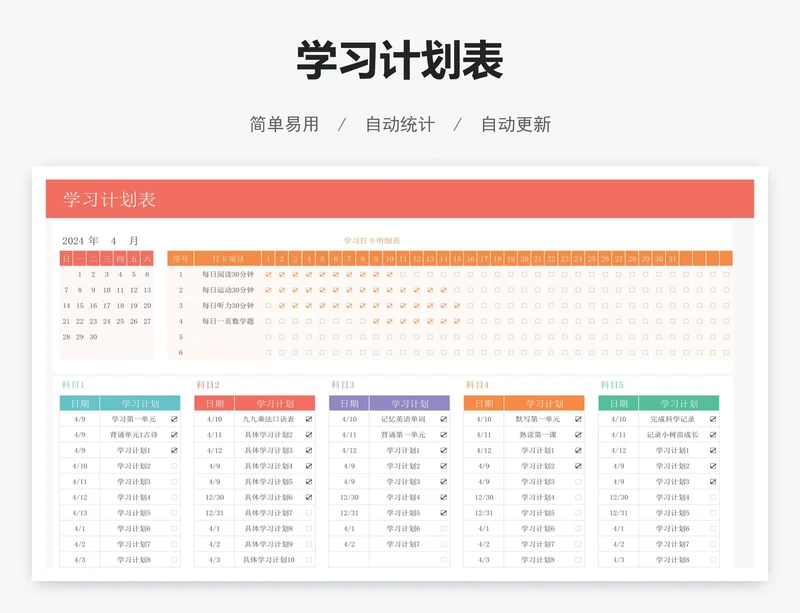Image resolution: width=800 pixels, height=613 pixels.
Task: Click the 日期 header in the 科目1 table
Action: pos(80,404)
